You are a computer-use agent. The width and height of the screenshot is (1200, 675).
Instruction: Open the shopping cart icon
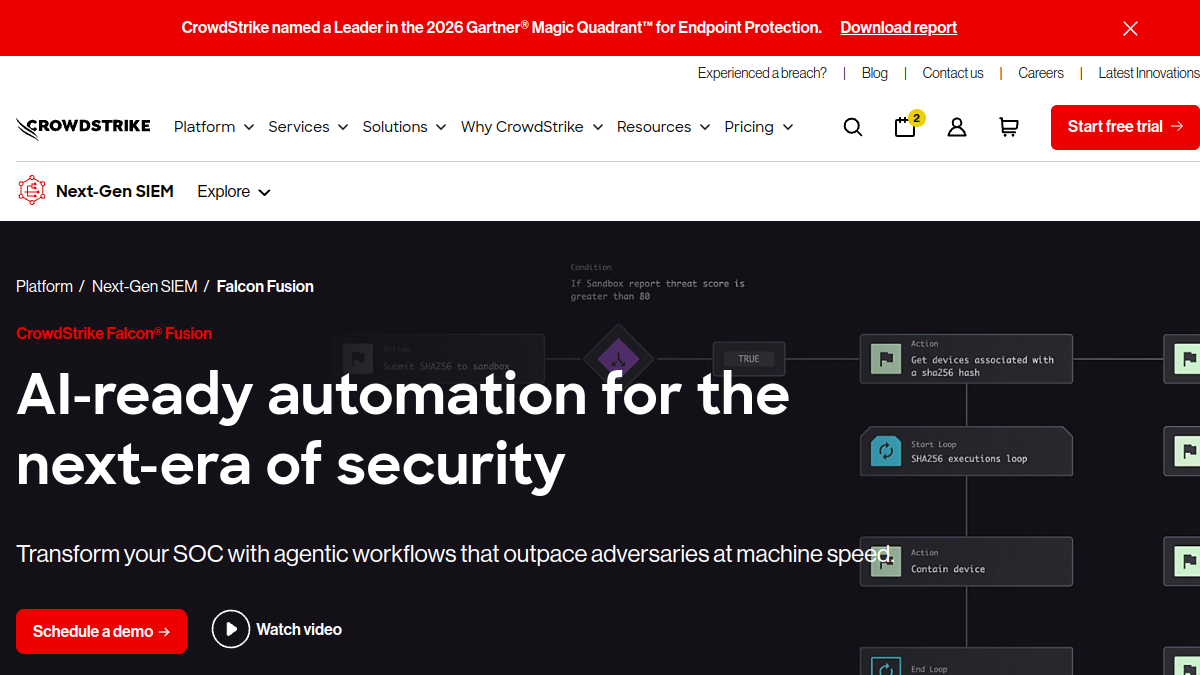tap(1009, 127)
